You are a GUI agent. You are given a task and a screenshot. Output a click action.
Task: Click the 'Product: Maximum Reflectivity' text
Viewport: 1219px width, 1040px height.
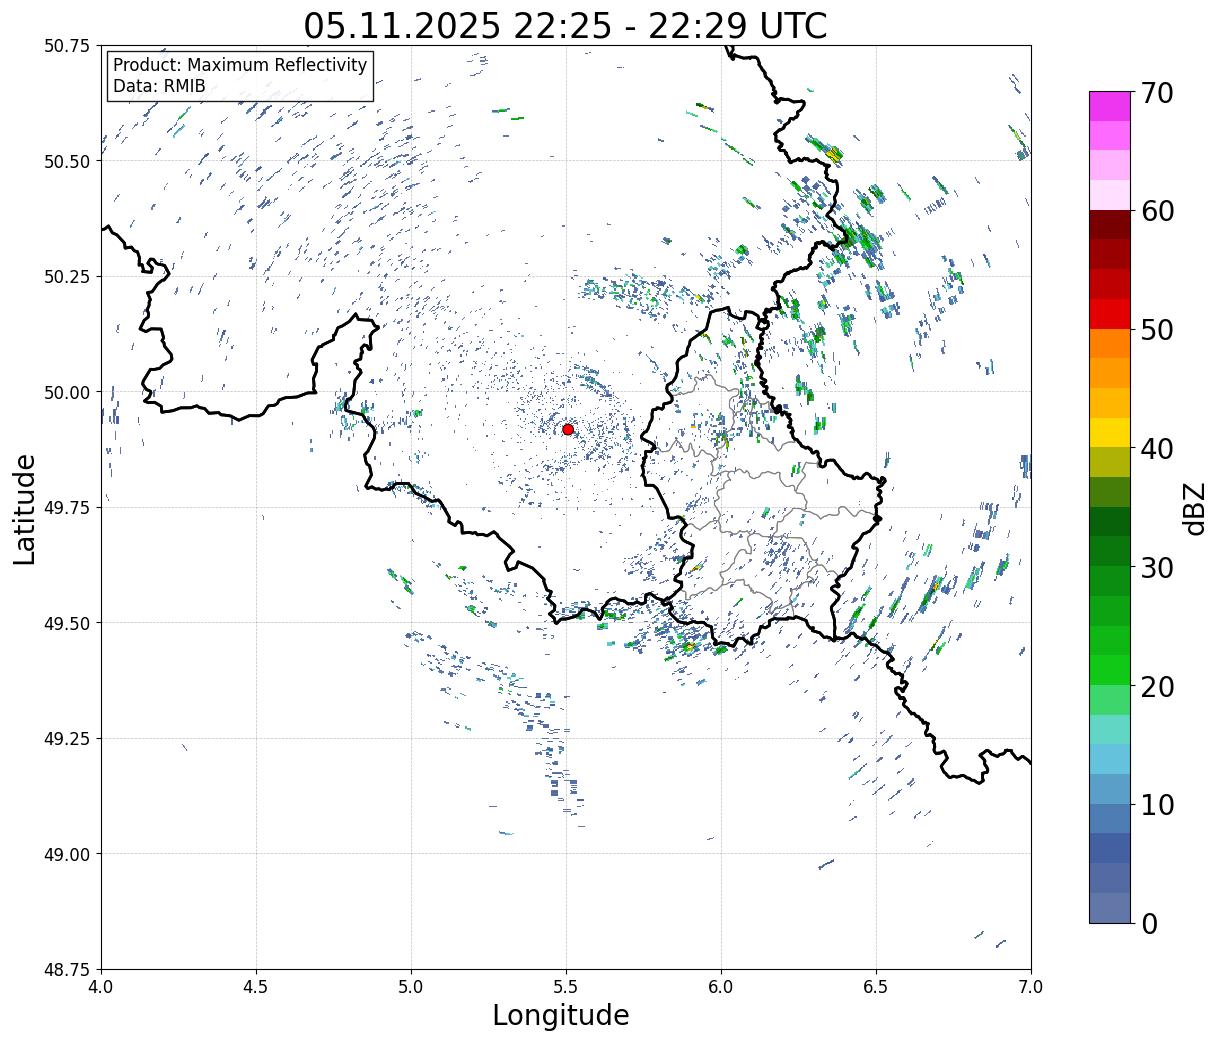click(x=240, y=65)
